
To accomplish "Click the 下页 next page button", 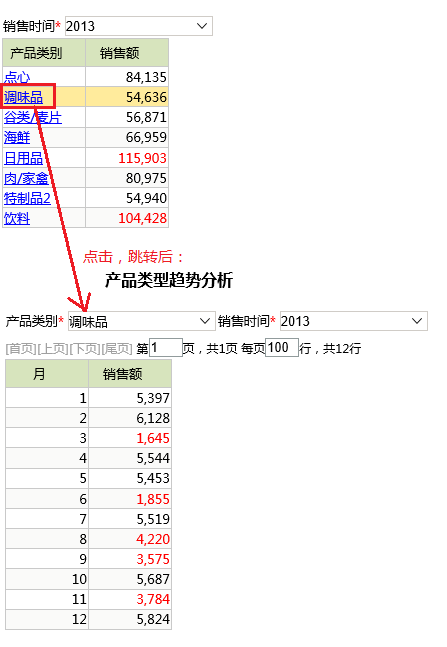I will (x=85, y=349).
